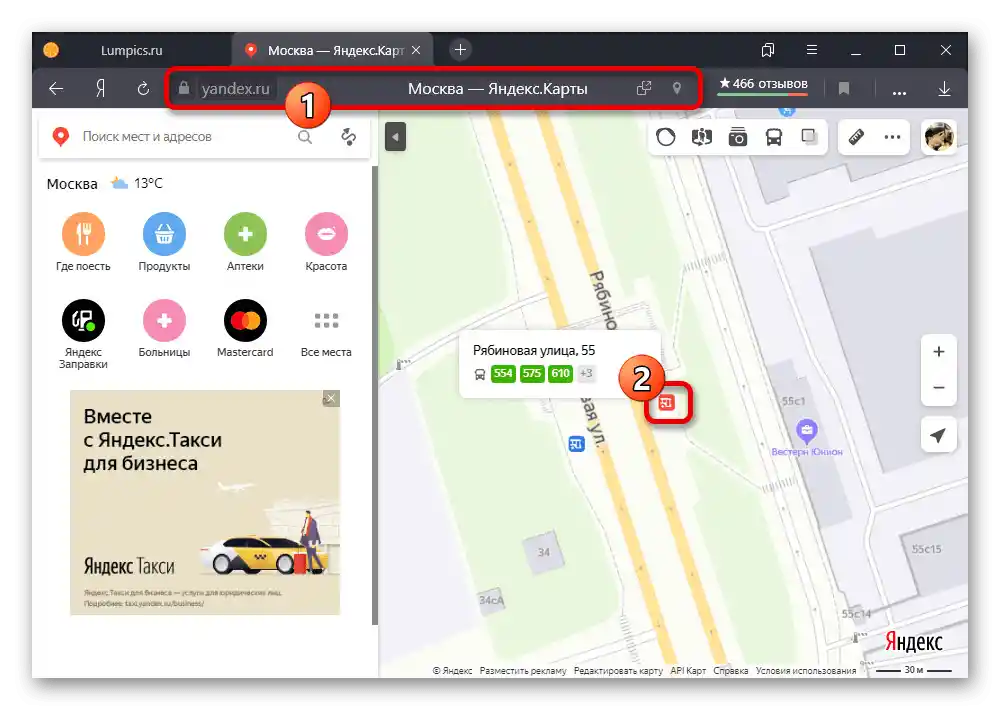
Task: Open the 466 отзывов site reviews
Action: coord(763,84)
